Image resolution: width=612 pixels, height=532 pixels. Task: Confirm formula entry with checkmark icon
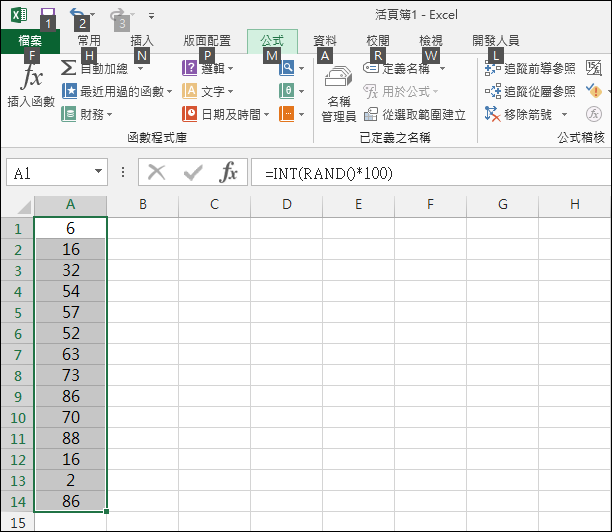pos(193,172)
